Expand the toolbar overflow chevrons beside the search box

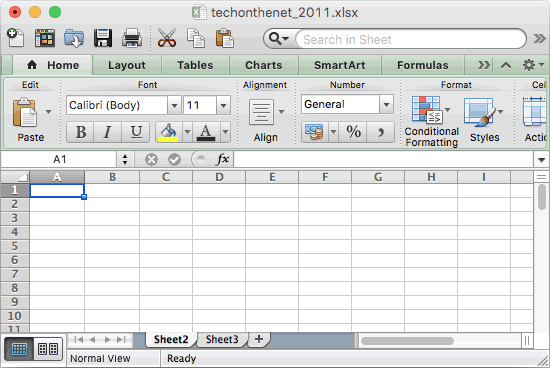tap(539, 38)
